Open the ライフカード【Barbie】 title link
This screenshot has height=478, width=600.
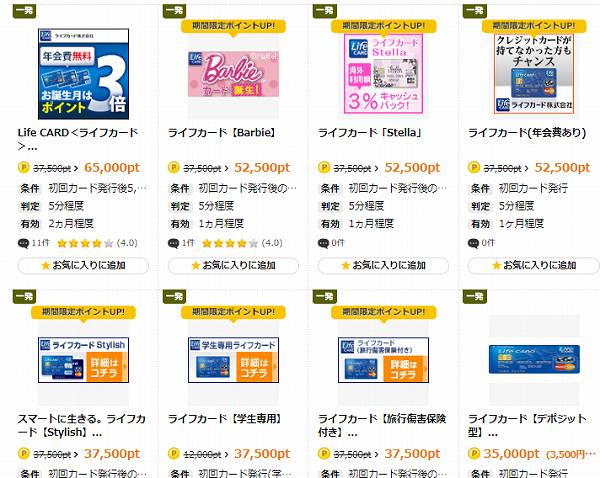click(x=222, y=133)
